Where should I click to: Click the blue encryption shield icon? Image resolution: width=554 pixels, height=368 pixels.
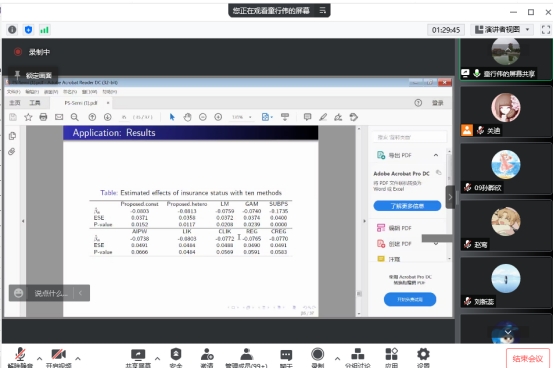click(28, 30)
